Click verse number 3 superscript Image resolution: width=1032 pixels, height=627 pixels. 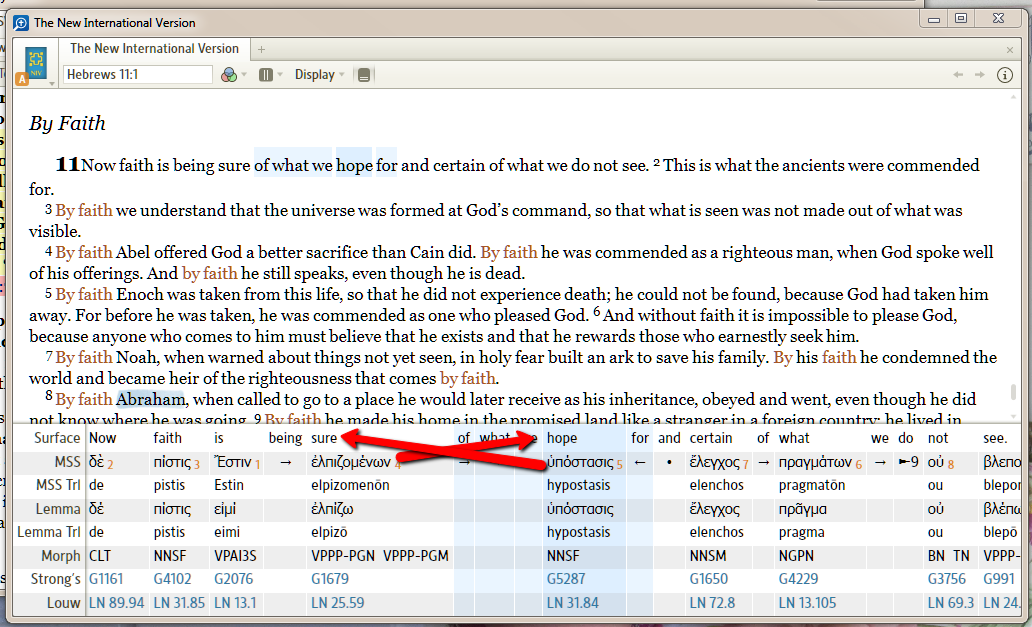coord(48,209)
